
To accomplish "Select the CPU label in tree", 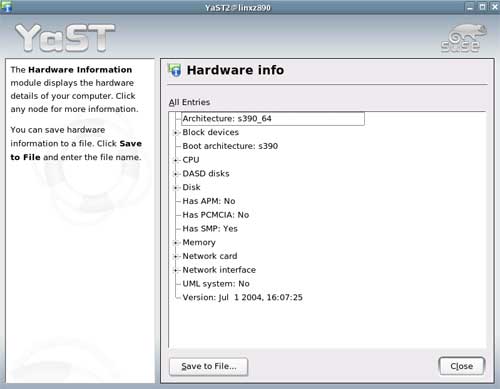I will click(x=191, y=160).
